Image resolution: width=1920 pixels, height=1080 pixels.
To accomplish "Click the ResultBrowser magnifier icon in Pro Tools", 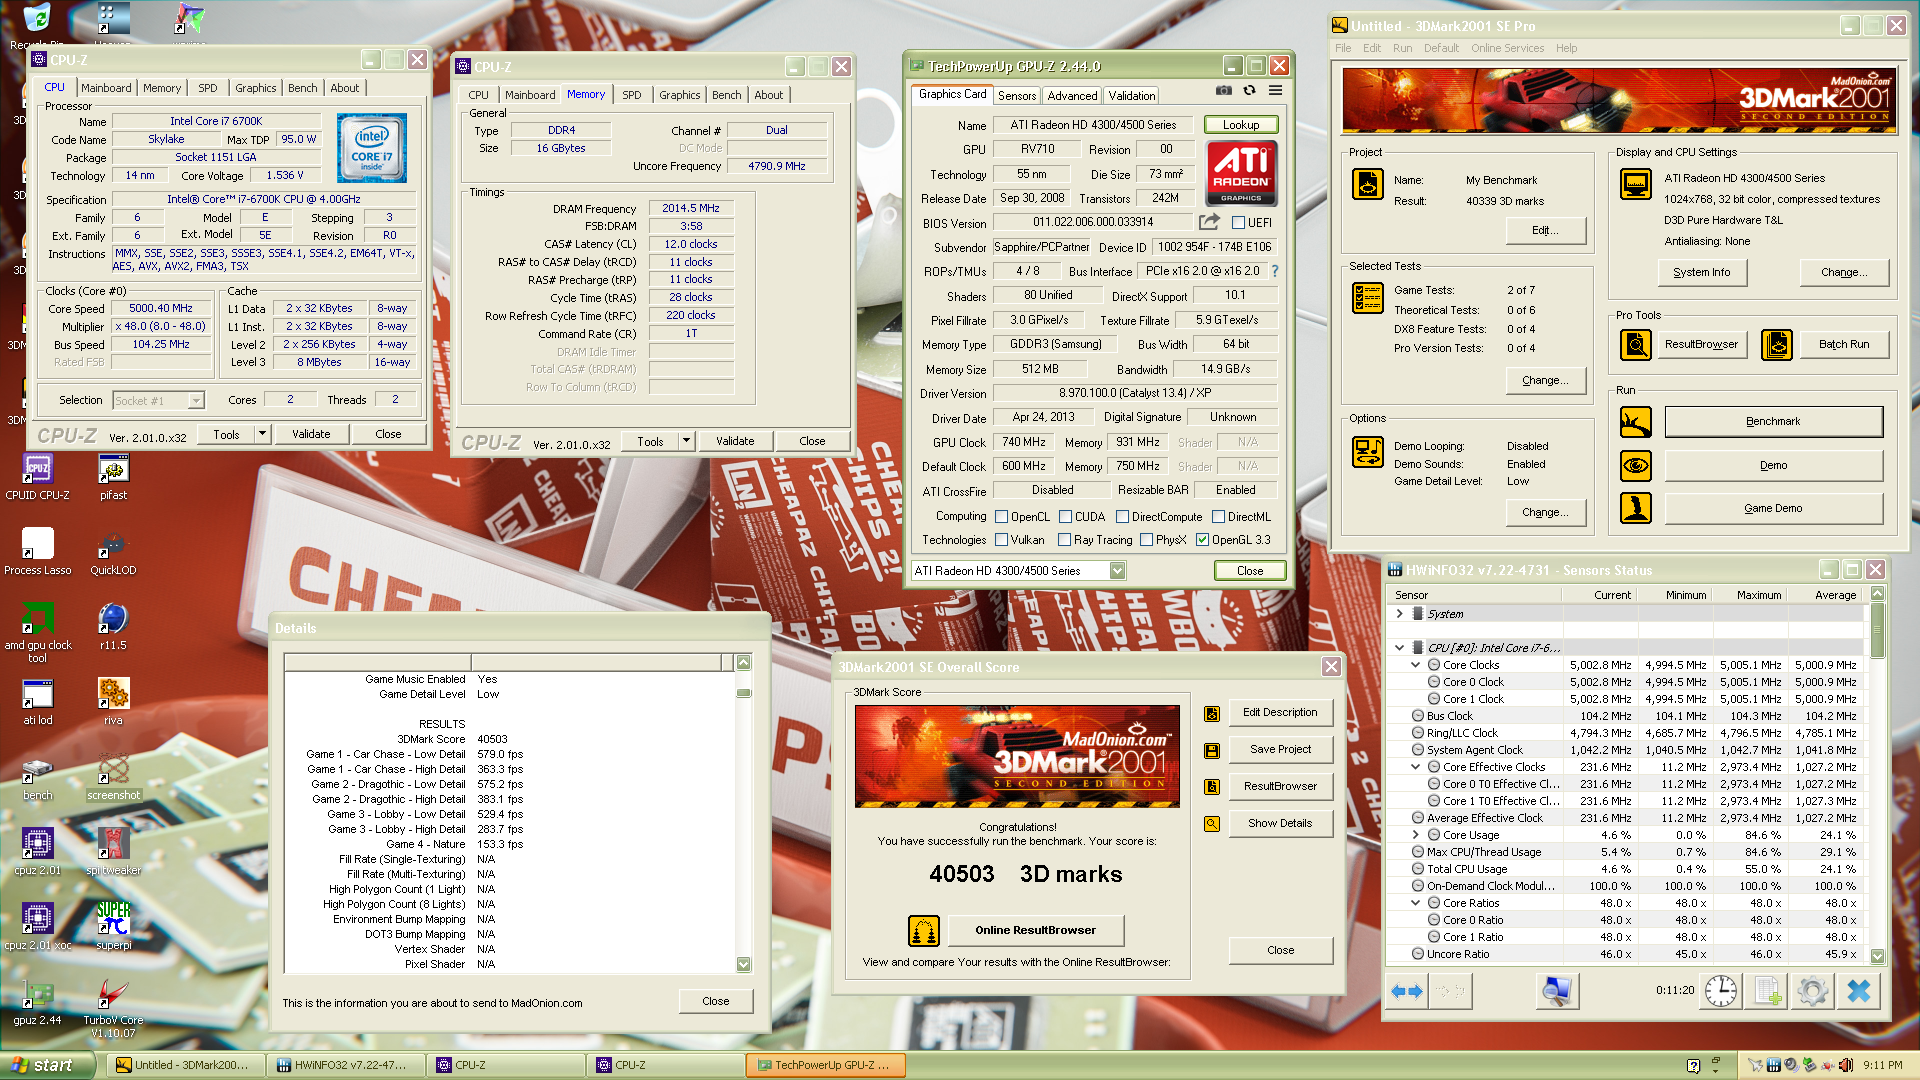I will click(1636, 345).
